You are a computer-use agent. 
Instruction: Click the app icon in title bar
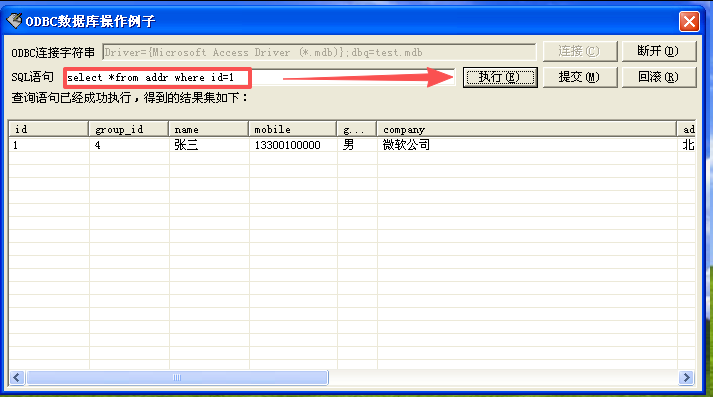click(x=14, y=20)
